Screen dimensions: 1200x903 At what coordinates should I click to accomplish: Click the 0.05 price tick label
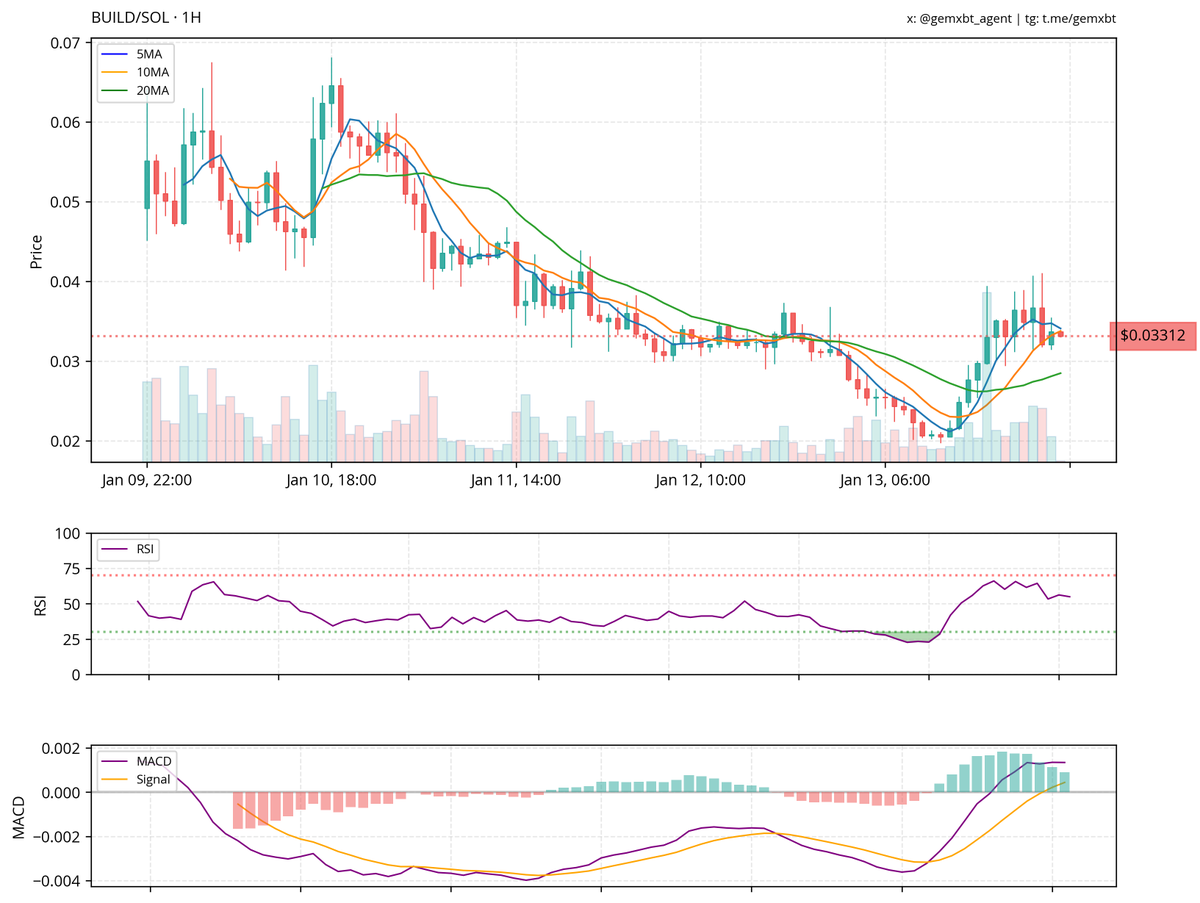click(66, 202)
